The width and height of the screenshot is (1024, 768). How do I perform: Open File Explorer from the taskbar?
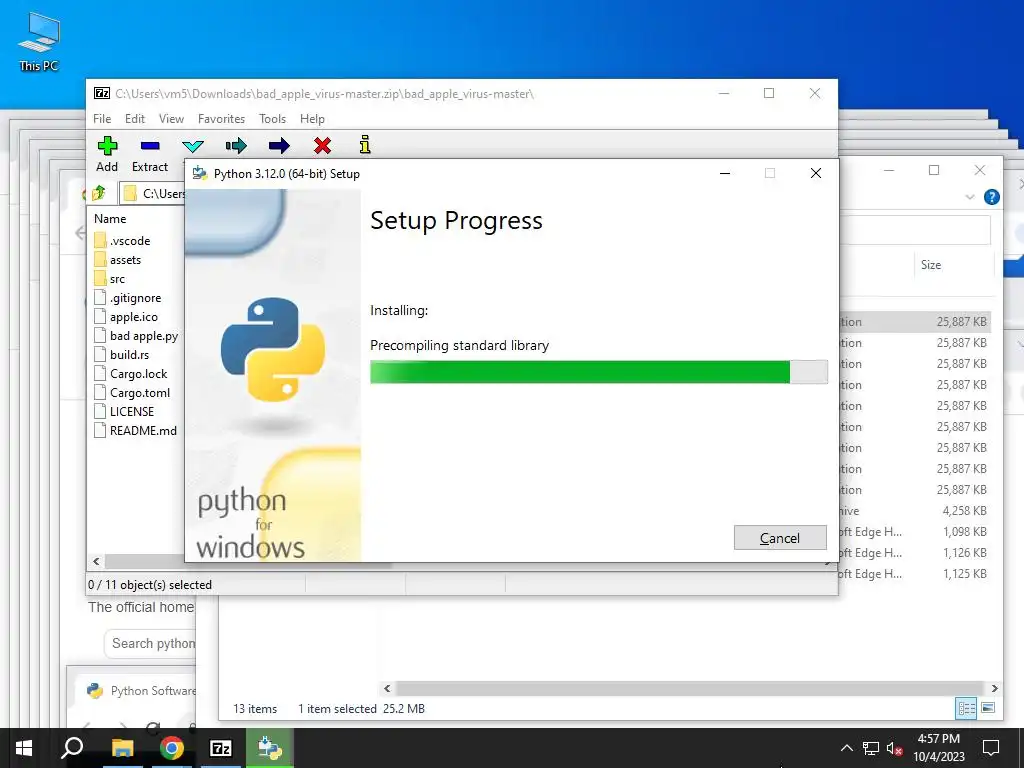(x=122, y=748)
